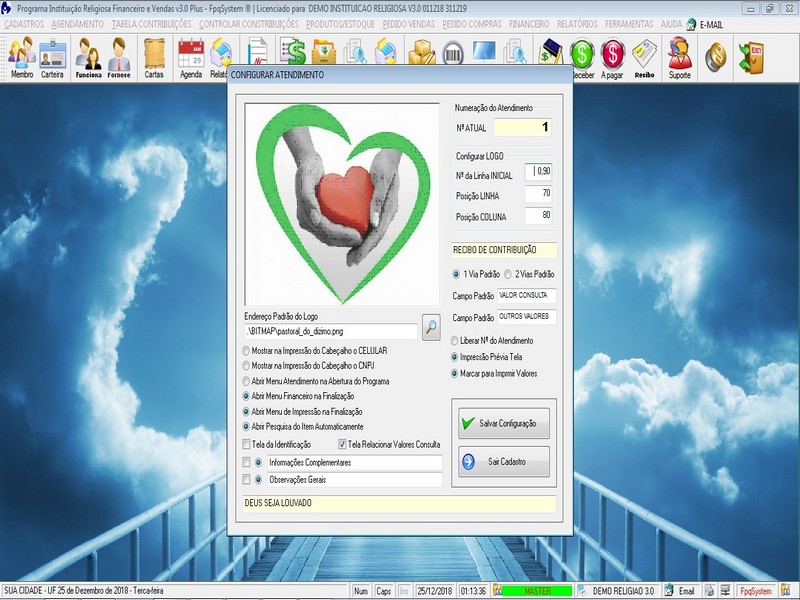Click the Nº da Linha INICIAL field
Viewport: 800px width, 600px height.
pyautogui.click(x=538, y=172)
